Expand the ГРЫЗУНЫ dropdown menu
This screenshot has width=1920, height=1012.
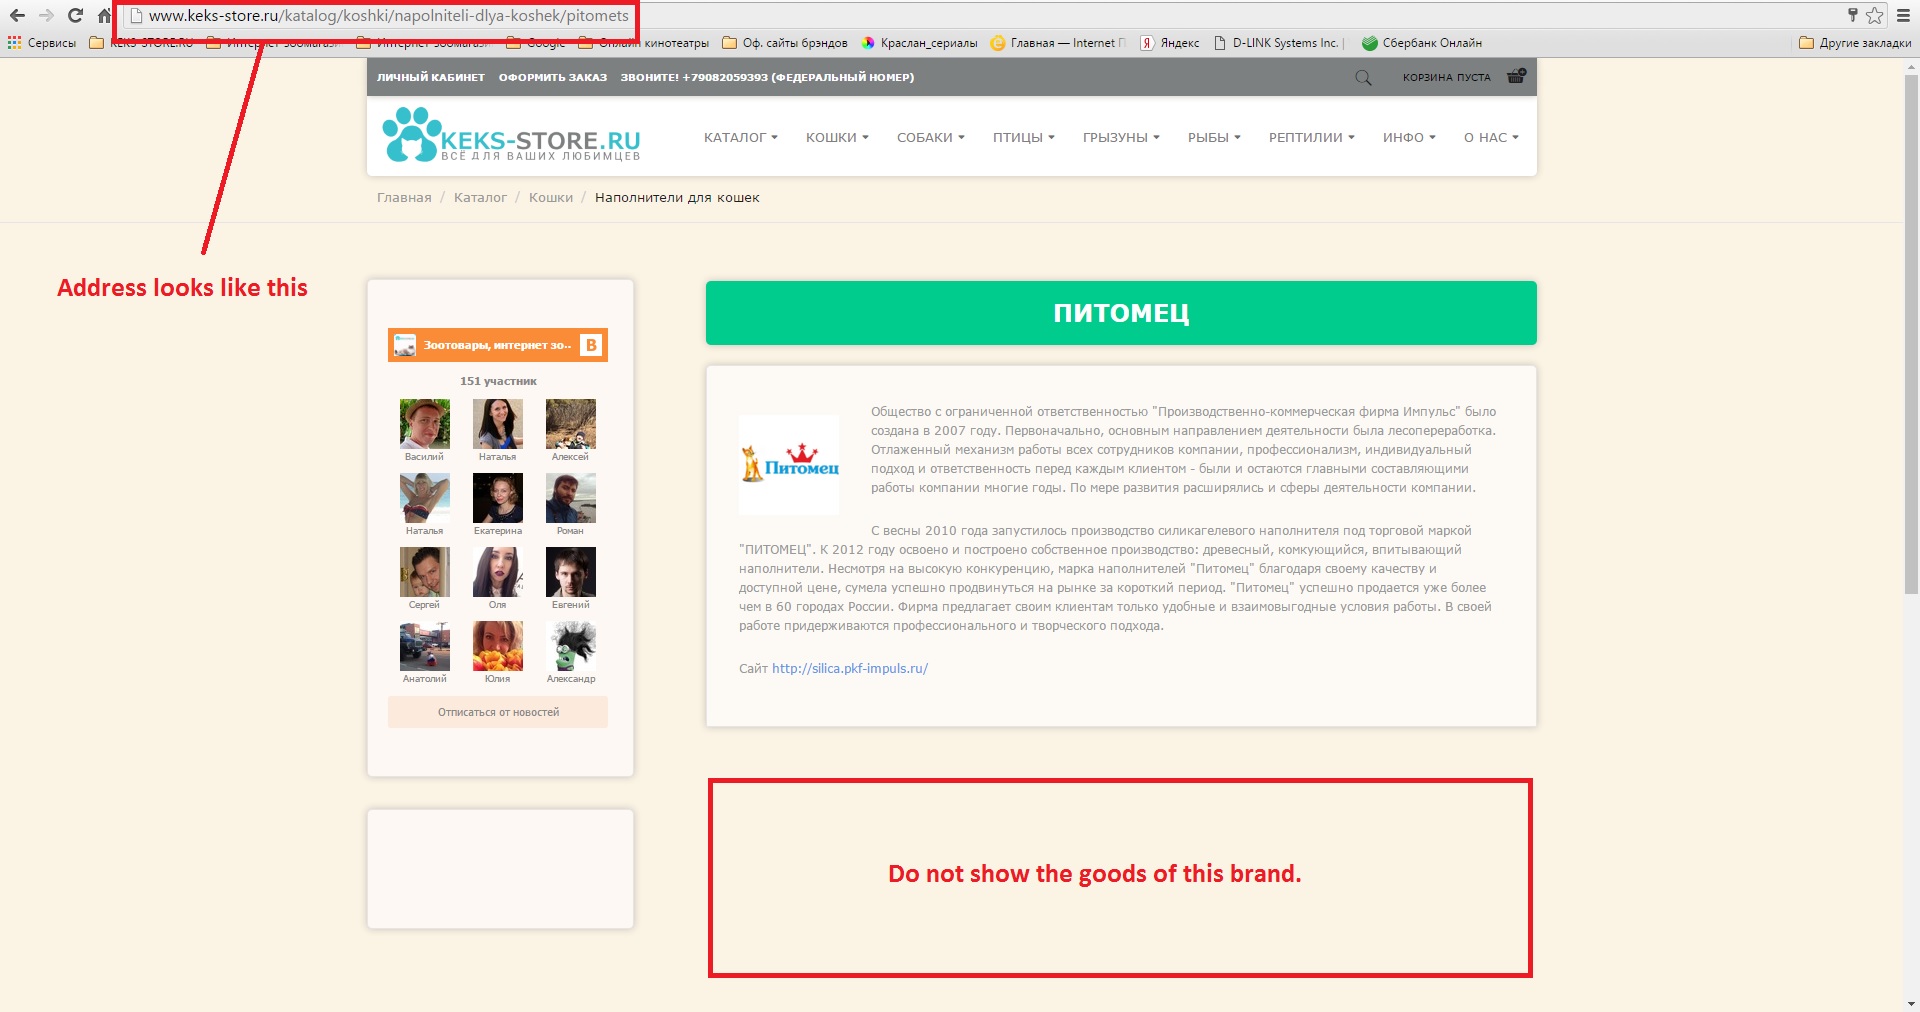point(1121,138)
